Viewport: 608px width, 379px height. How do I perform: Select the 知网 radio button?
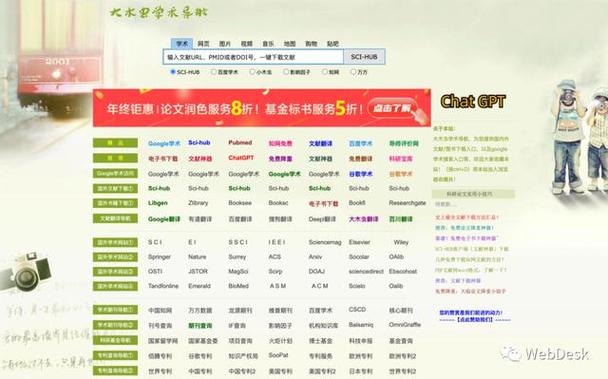325,72
